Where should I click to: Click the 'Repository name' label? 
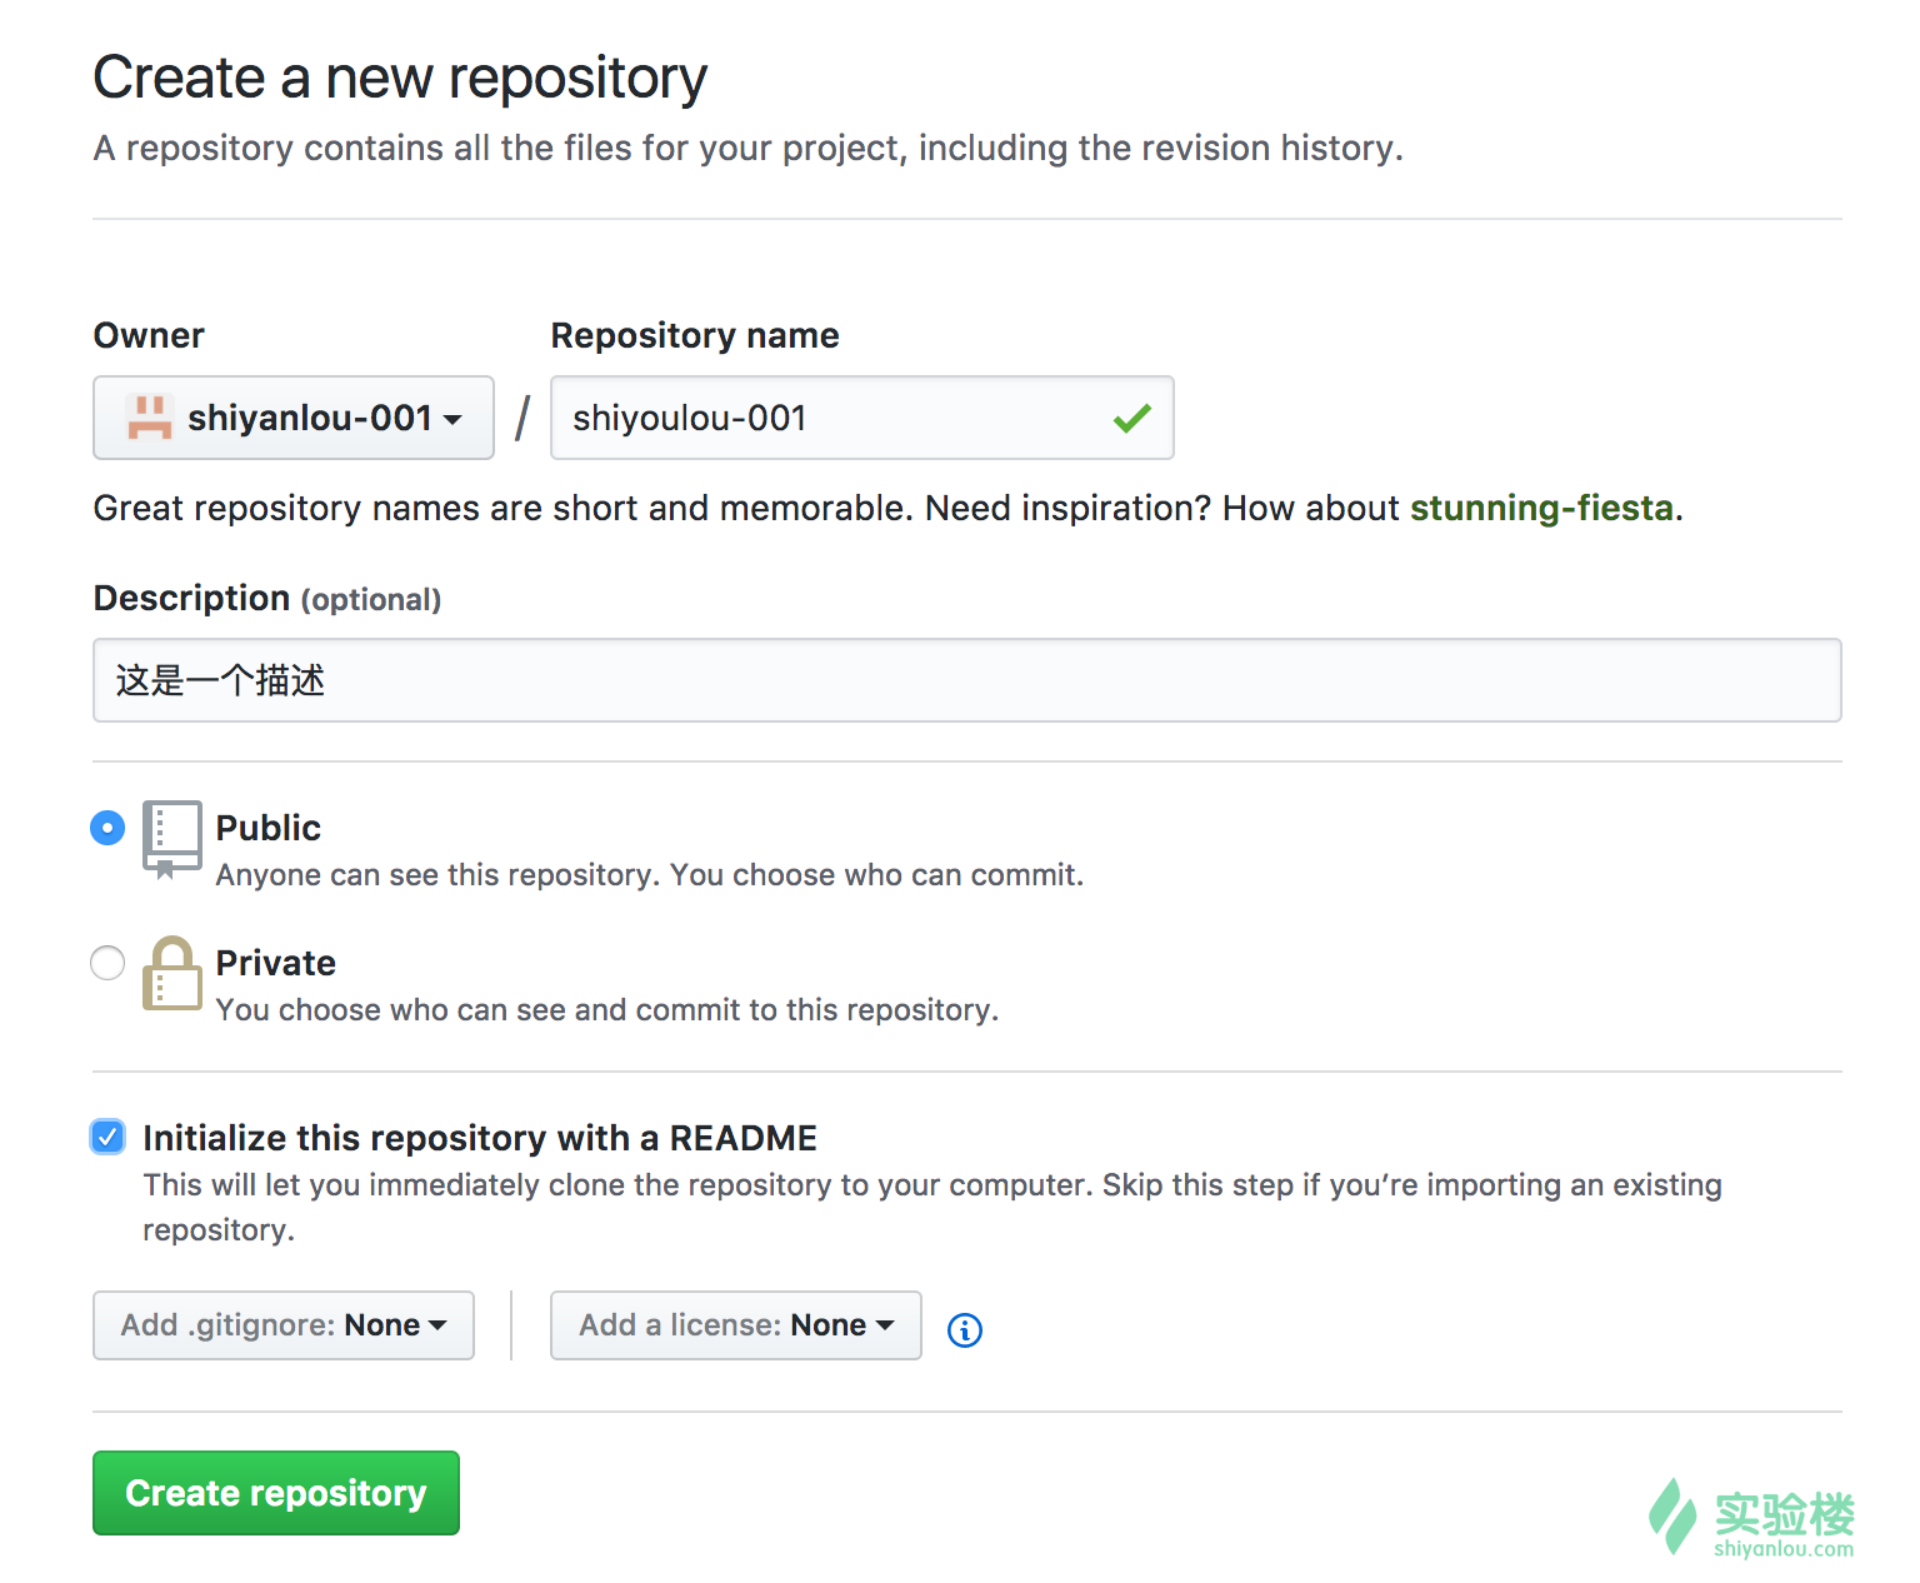[x=695, y=335]
